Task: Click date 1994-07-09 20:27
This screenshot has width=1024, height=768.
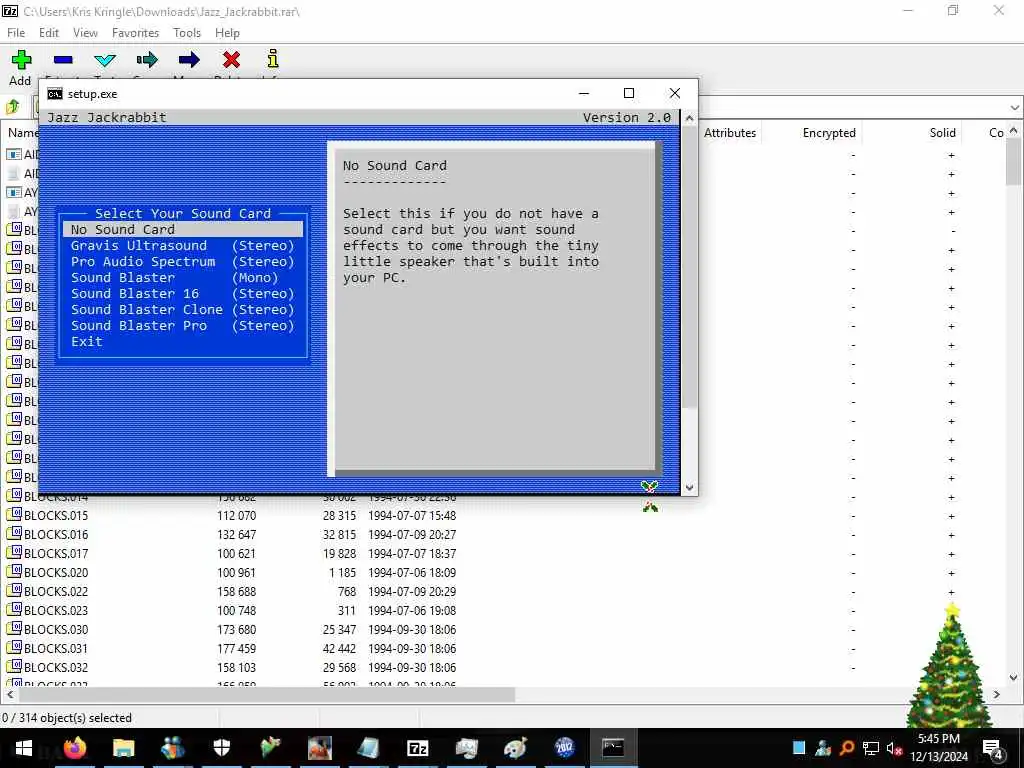Action: [412, 534]
